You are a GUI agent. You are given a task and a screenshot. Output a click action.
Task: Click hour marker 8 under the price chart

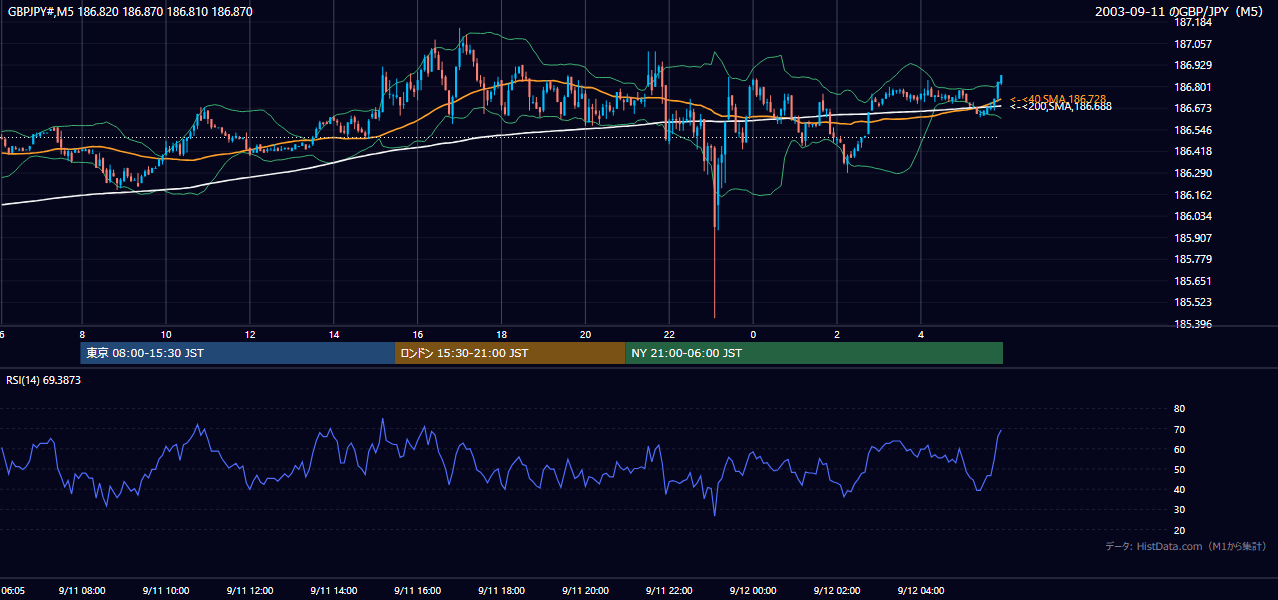pyautogui.click(x=82, y=334)
